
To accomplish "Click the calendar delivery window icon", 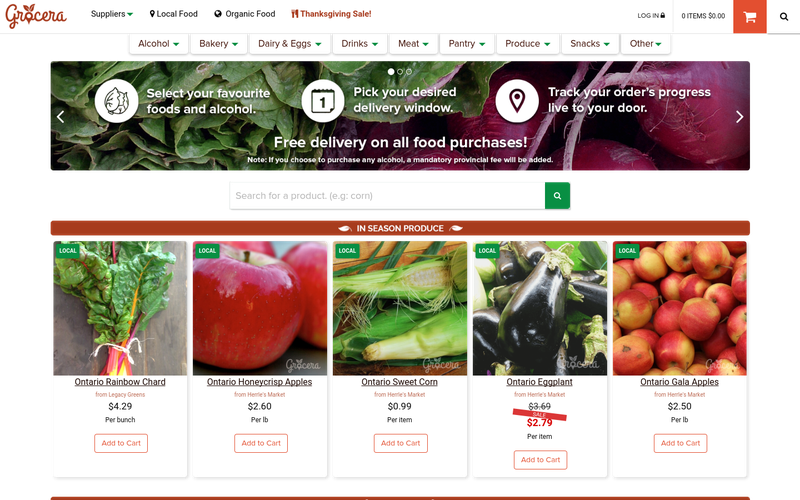I will pos(323,101).
